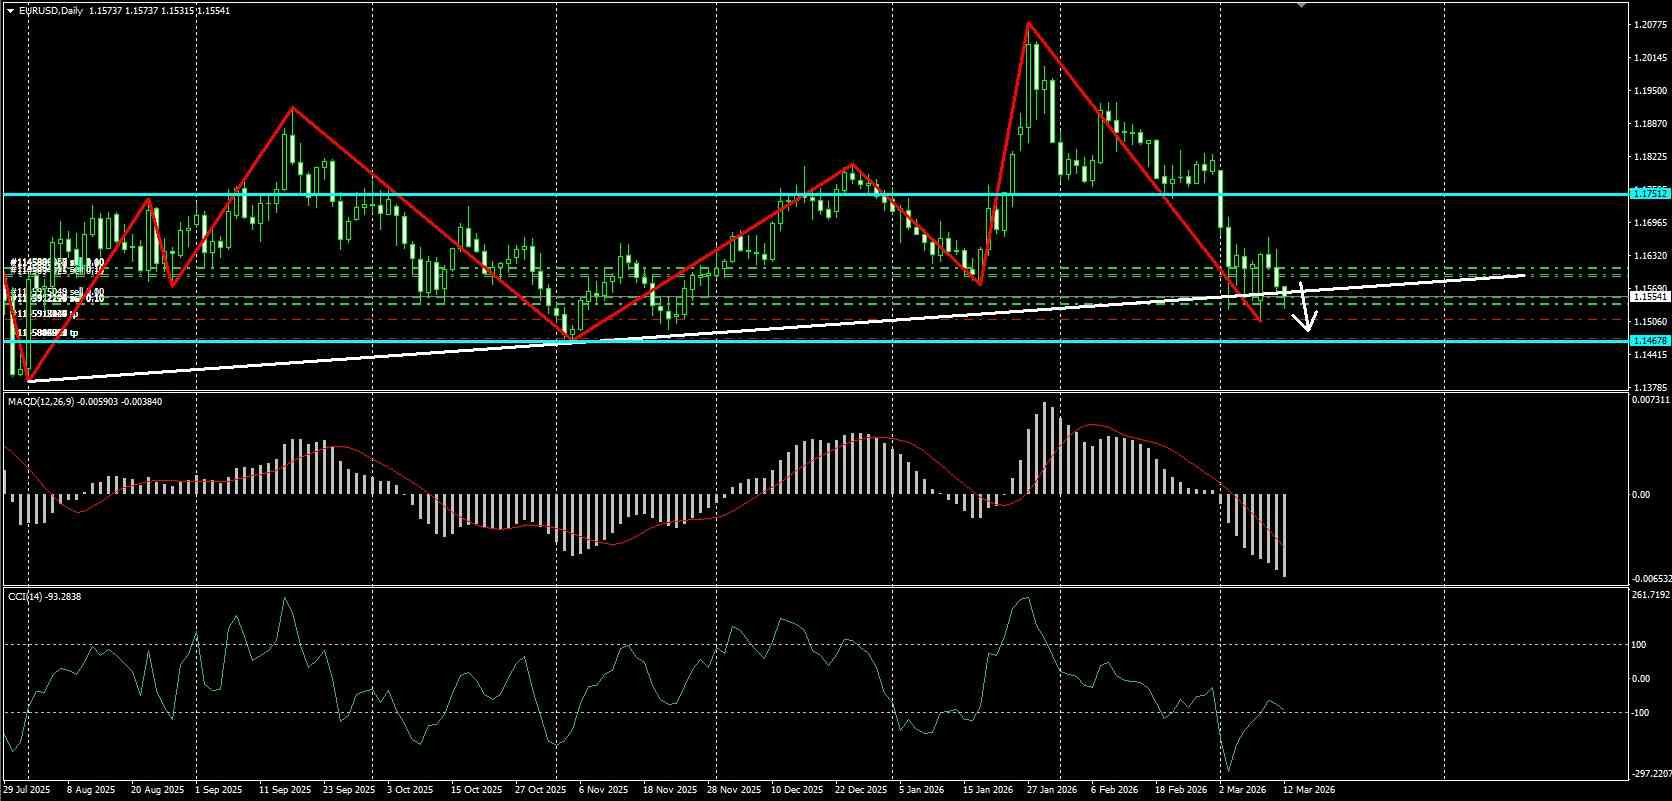
Task: Click the 29 Jul 2025 date label
Action: pyautogui.click(x=27, y=790)
